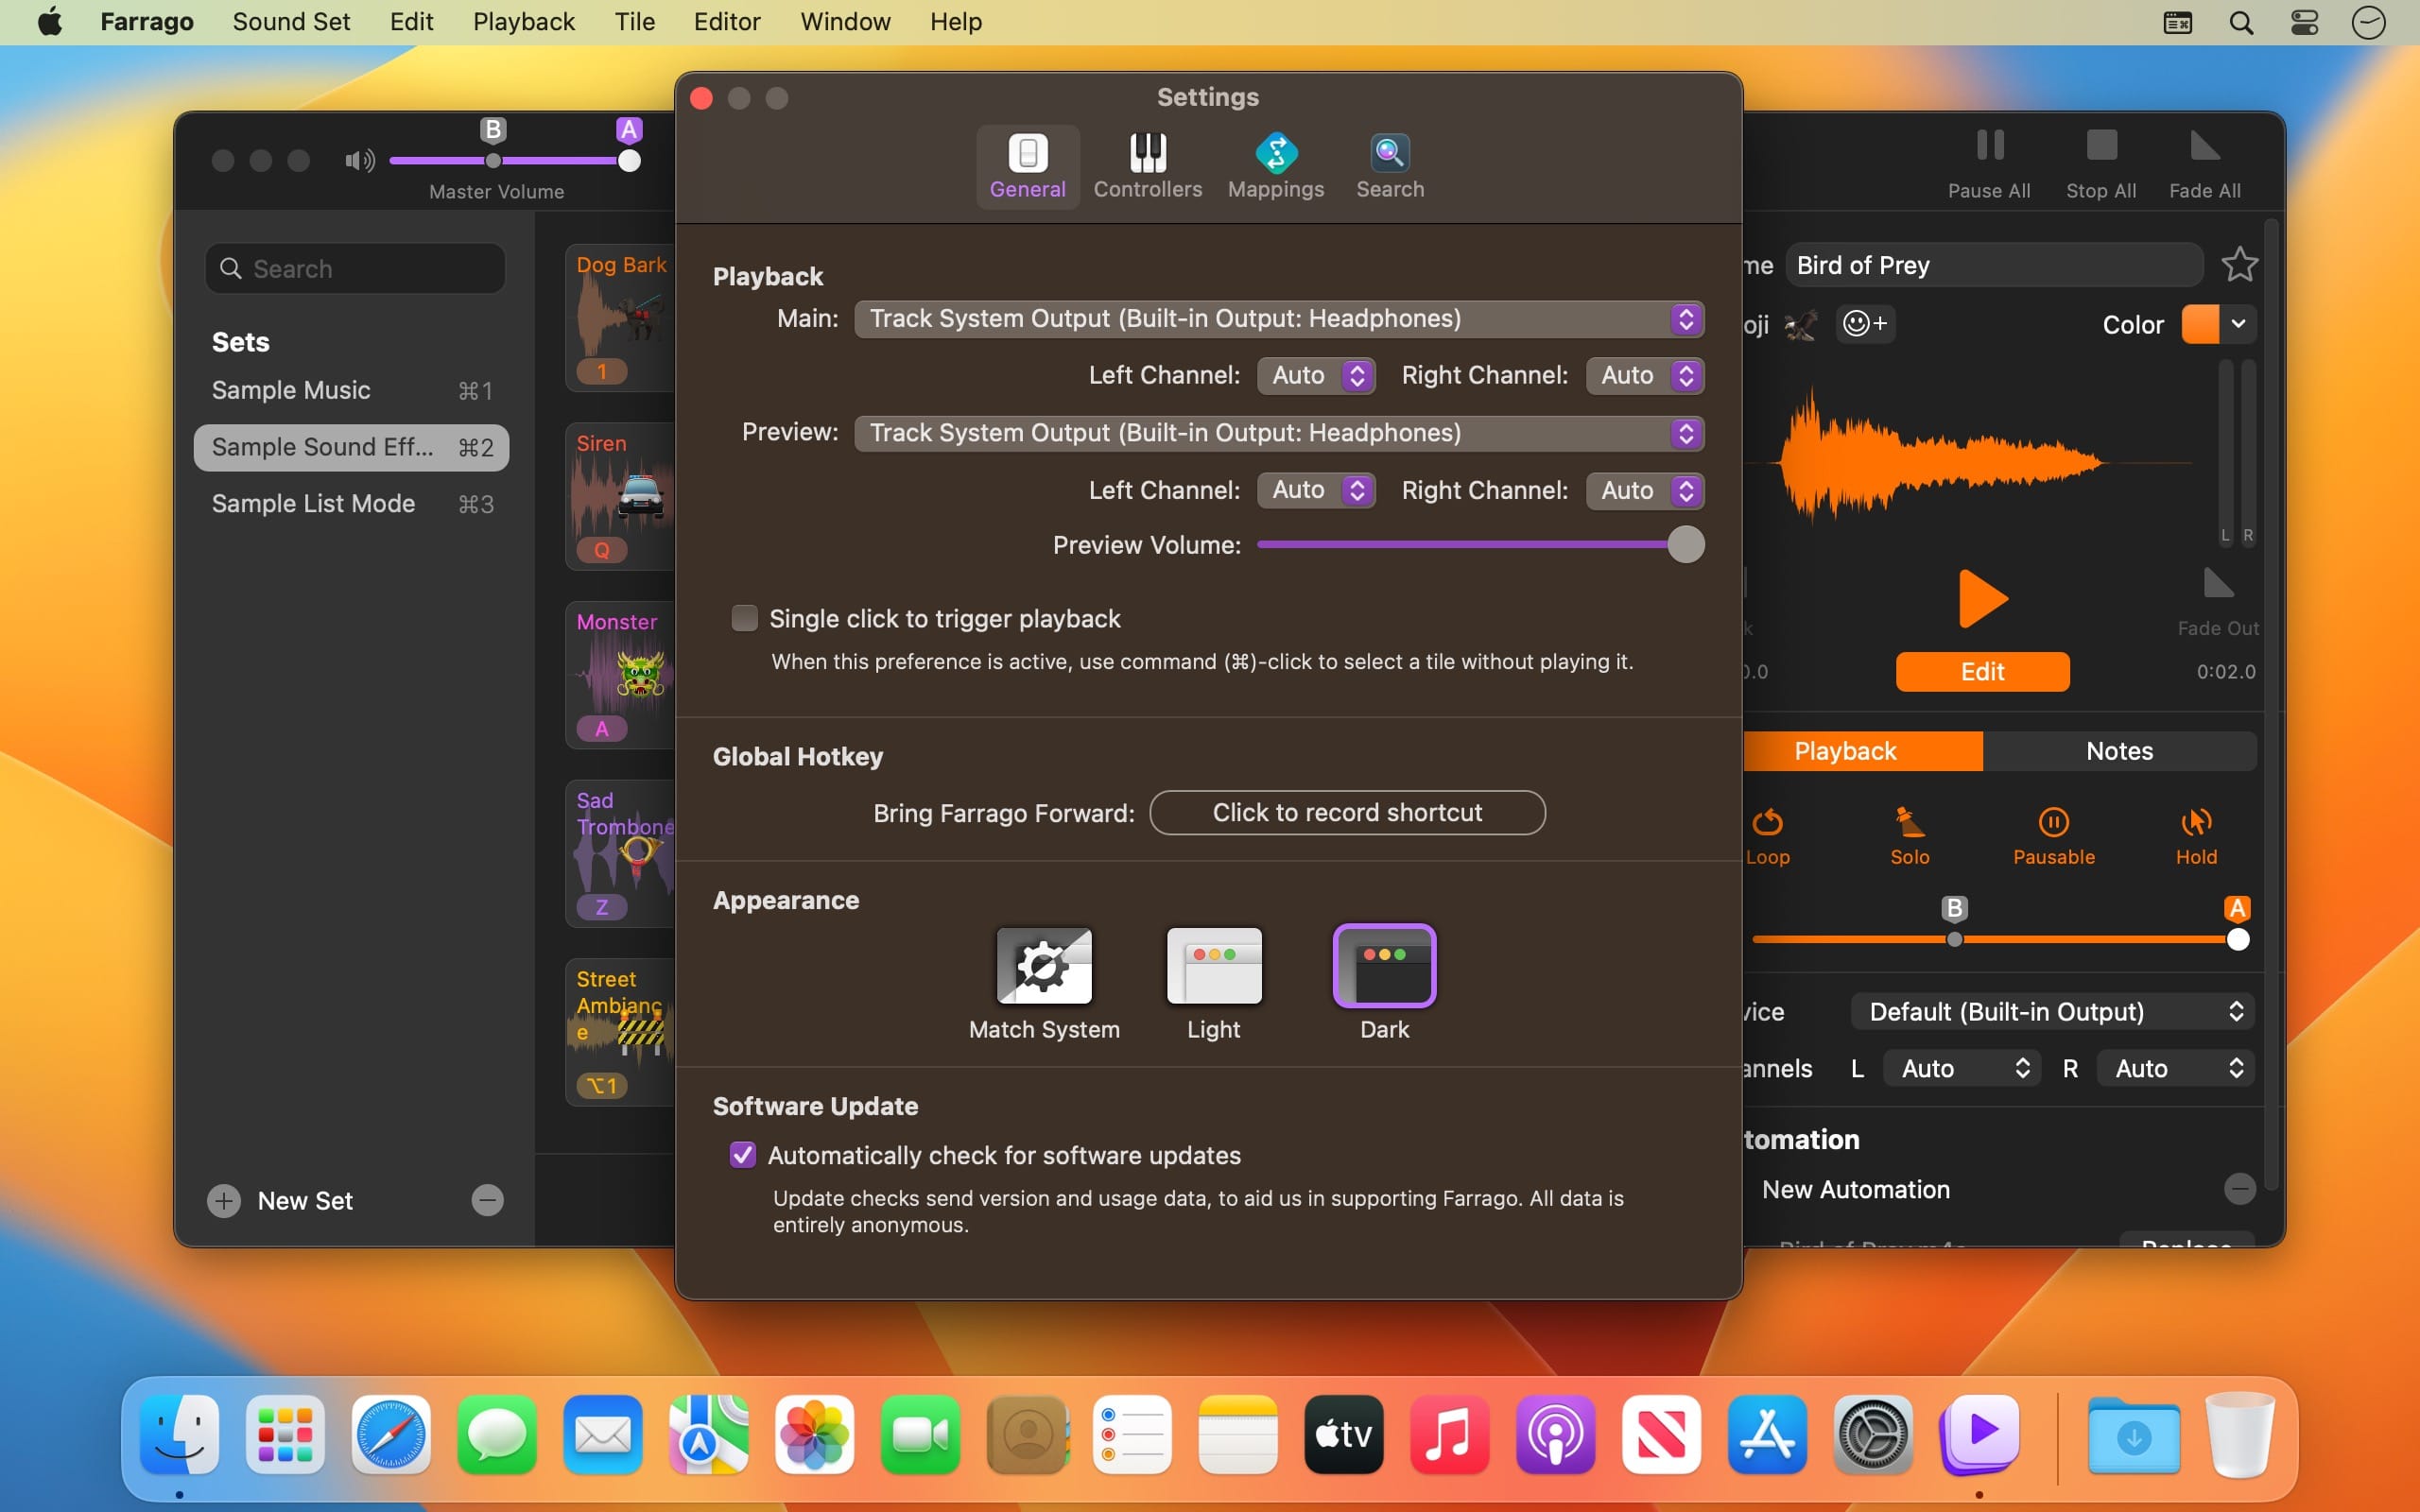Mark Bird of Prey as favorite star
This screenshot has height=1512, width=2420.
(2239, 265)
